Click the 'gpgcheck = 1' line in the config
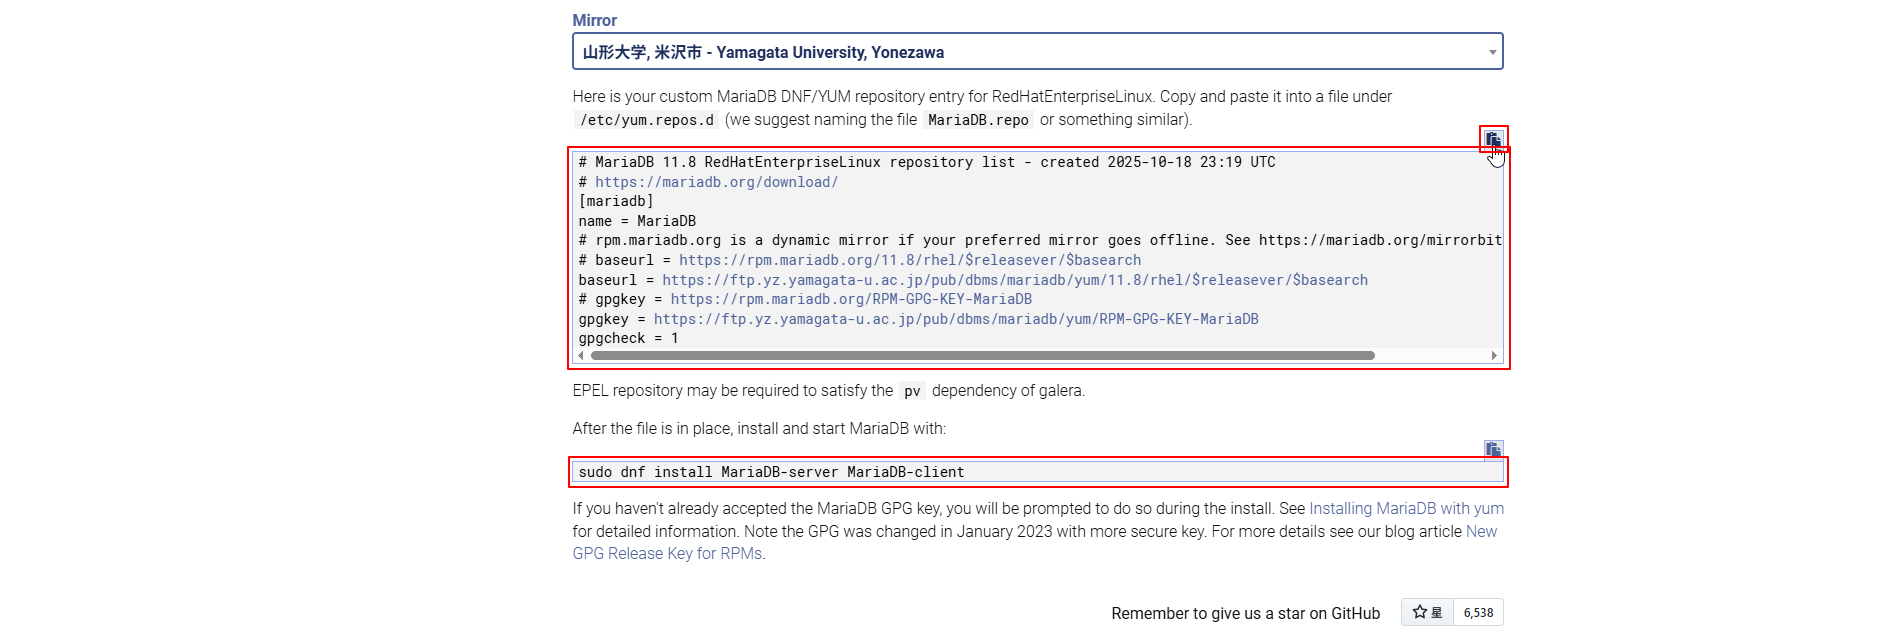1902x637 pixels. [x=628, y=338]
